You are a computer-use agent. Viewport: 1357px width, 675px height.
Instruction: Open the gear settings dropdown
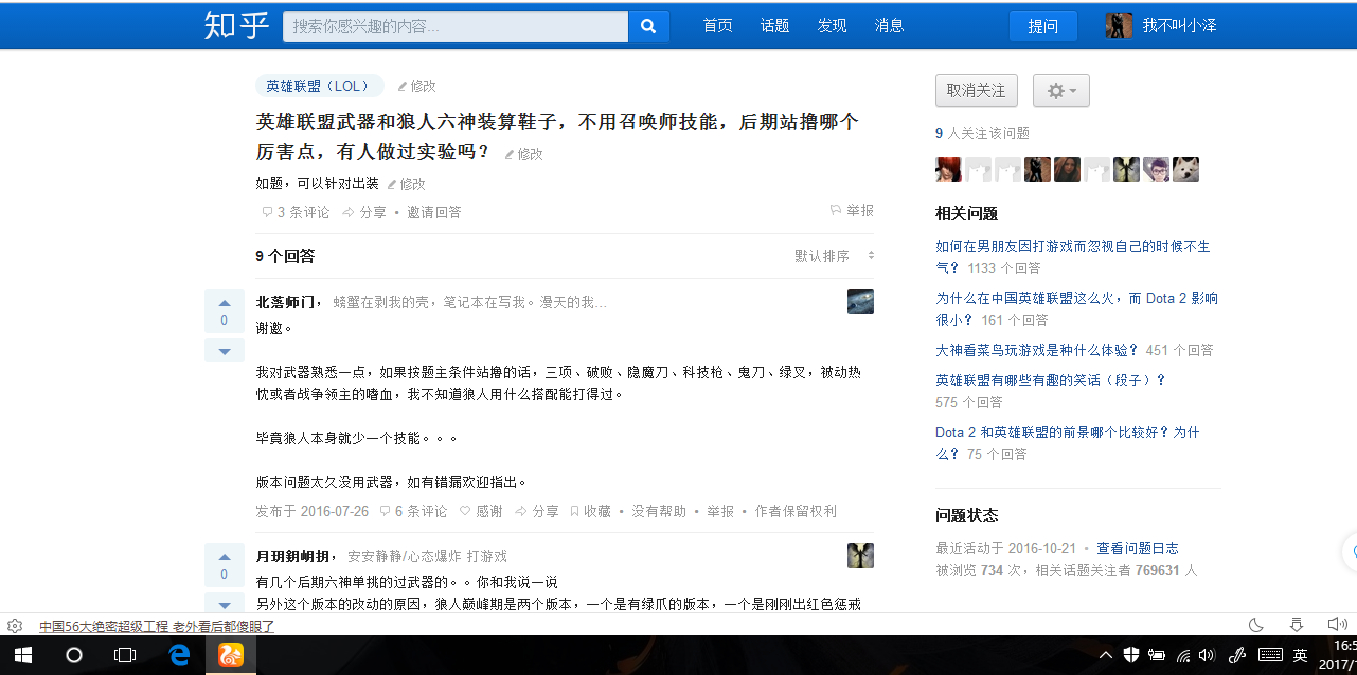pos(1061,91)
